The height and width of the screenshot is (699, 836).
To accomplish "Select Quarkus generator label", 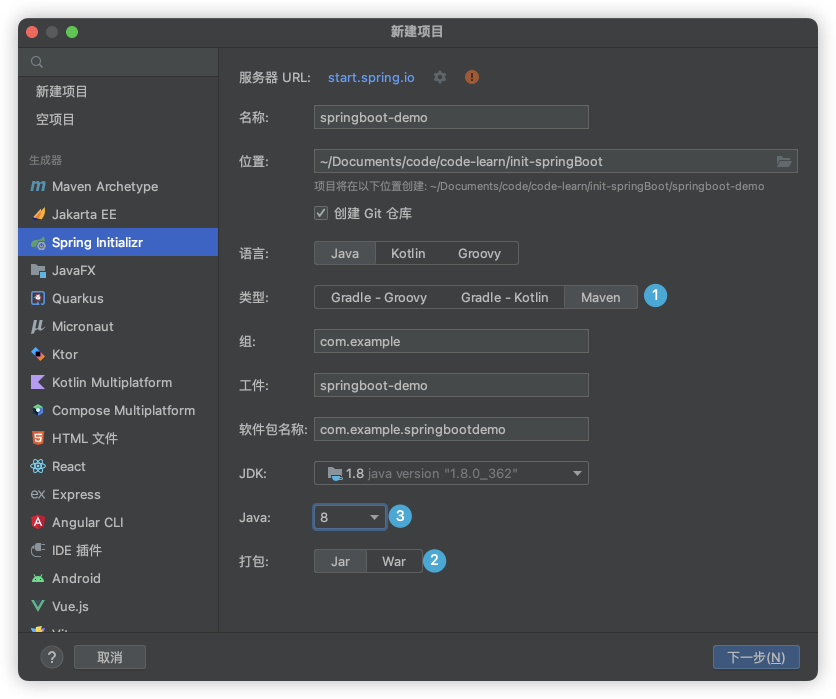I will coord(78,299).
